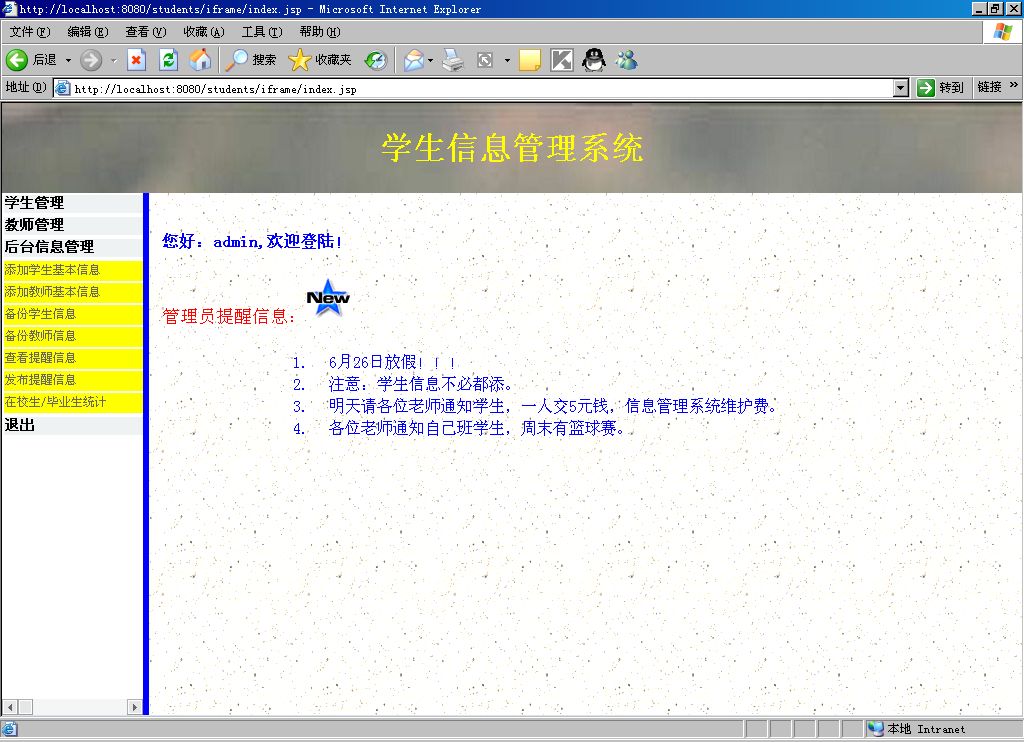This screenshot has width=1024, height=742.
Task: Click the page icon in address bar
Action: point(63,88)
